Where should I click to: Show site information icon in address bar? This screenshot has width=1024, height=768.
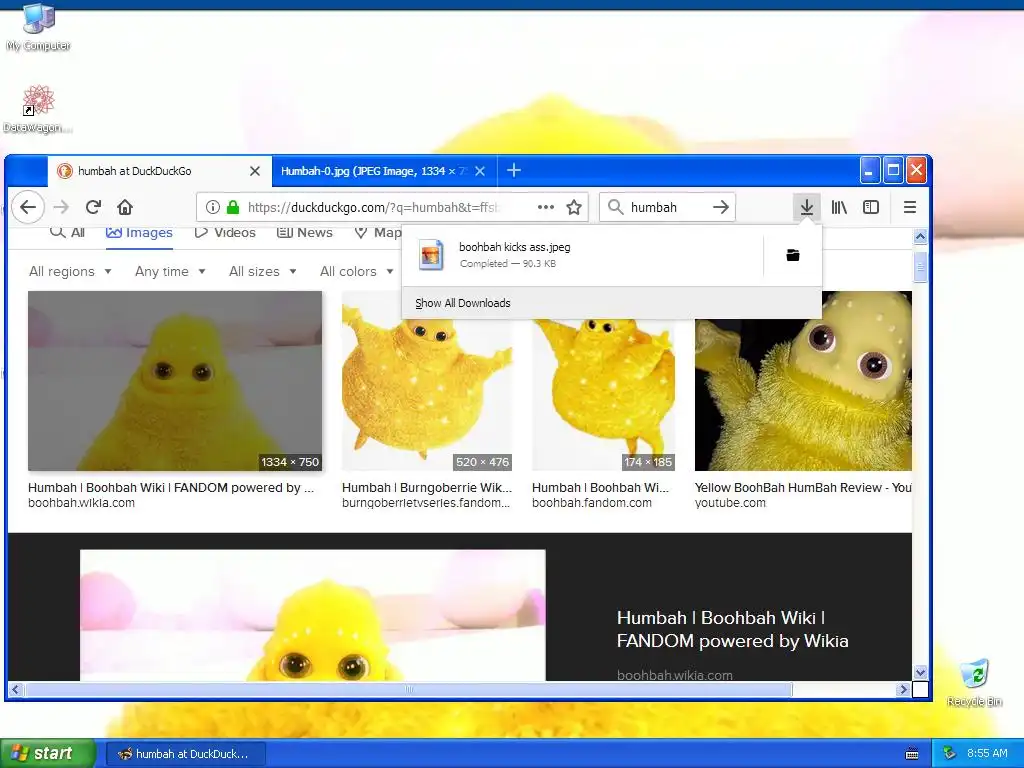(212, 207)
